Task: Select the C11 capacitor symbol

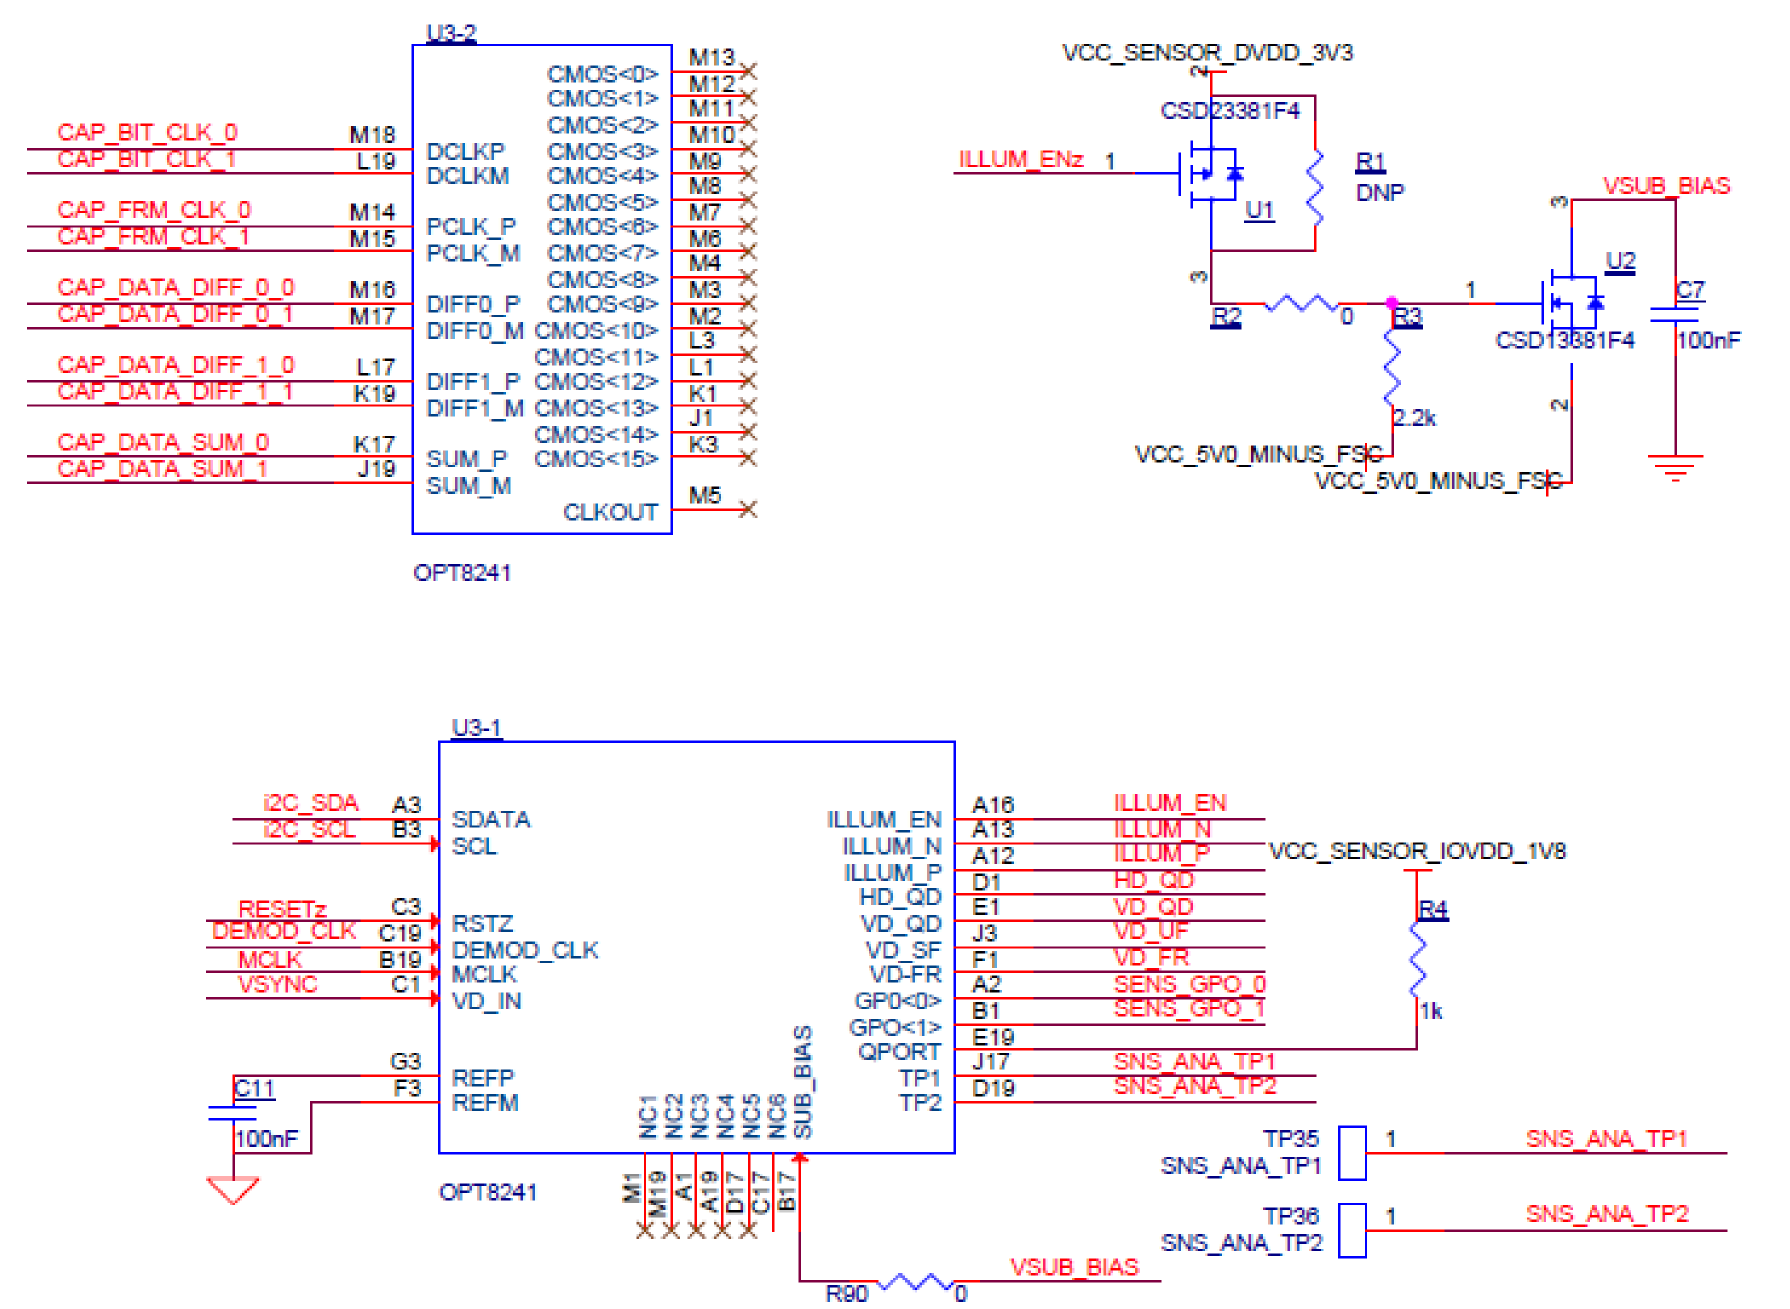Action: pos(233,1113)
